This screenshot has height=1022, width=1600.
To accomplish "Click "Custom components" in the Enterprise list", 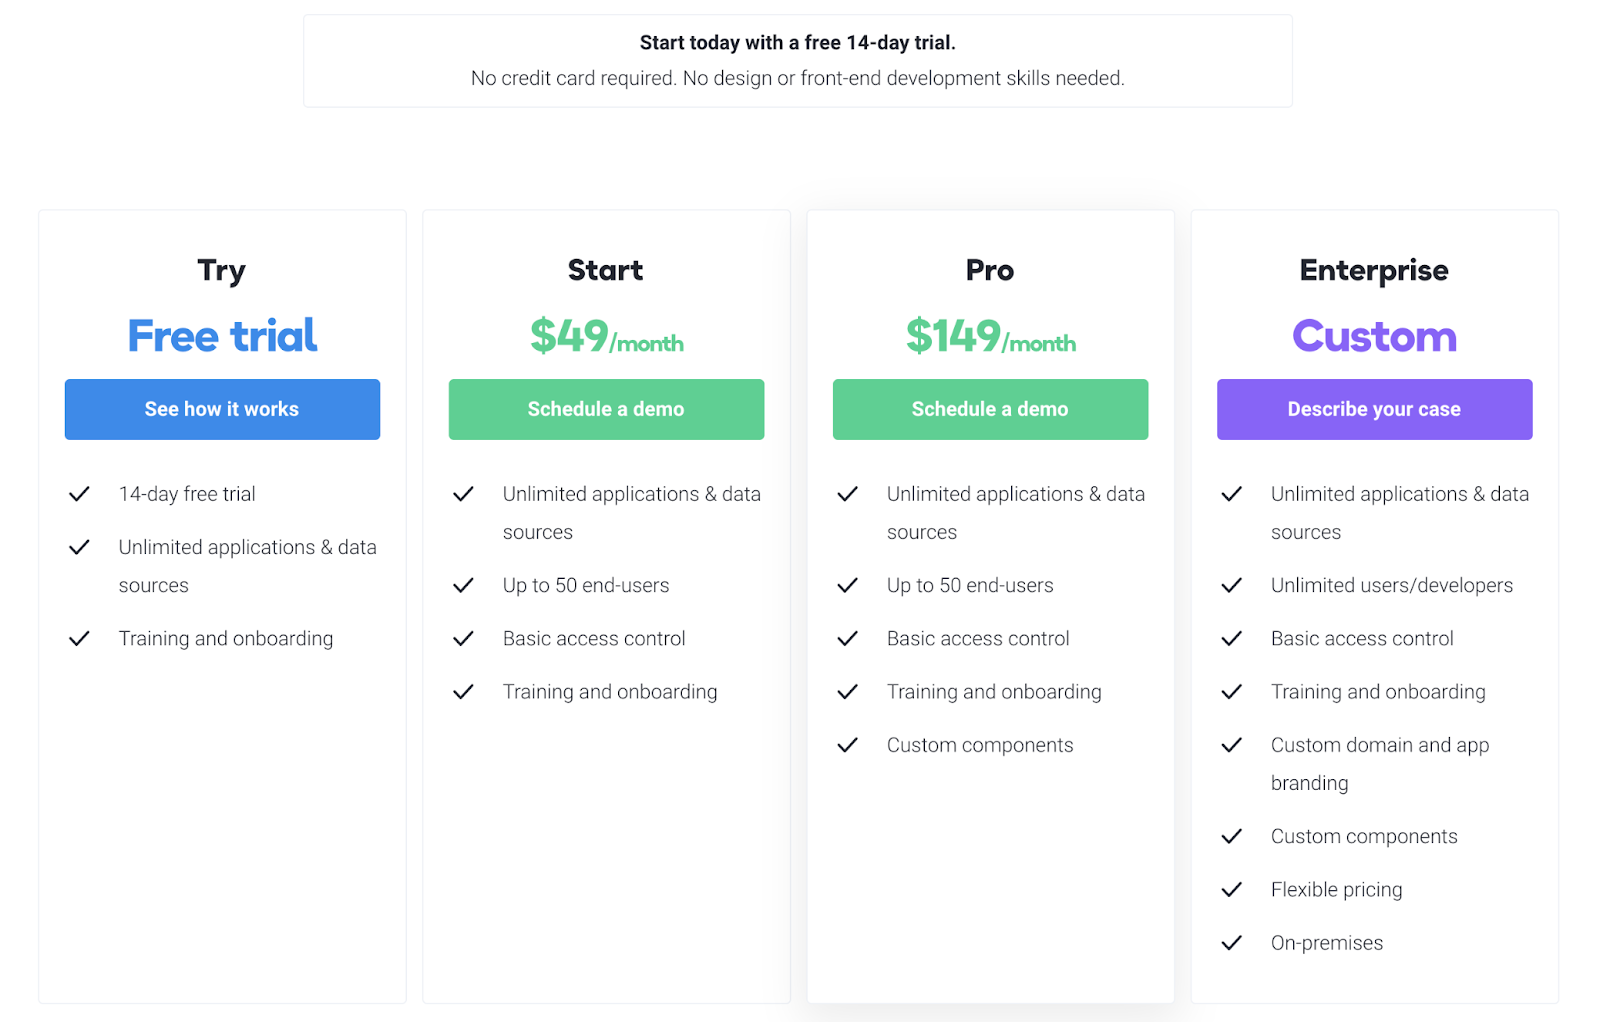I will (1364, 837).
